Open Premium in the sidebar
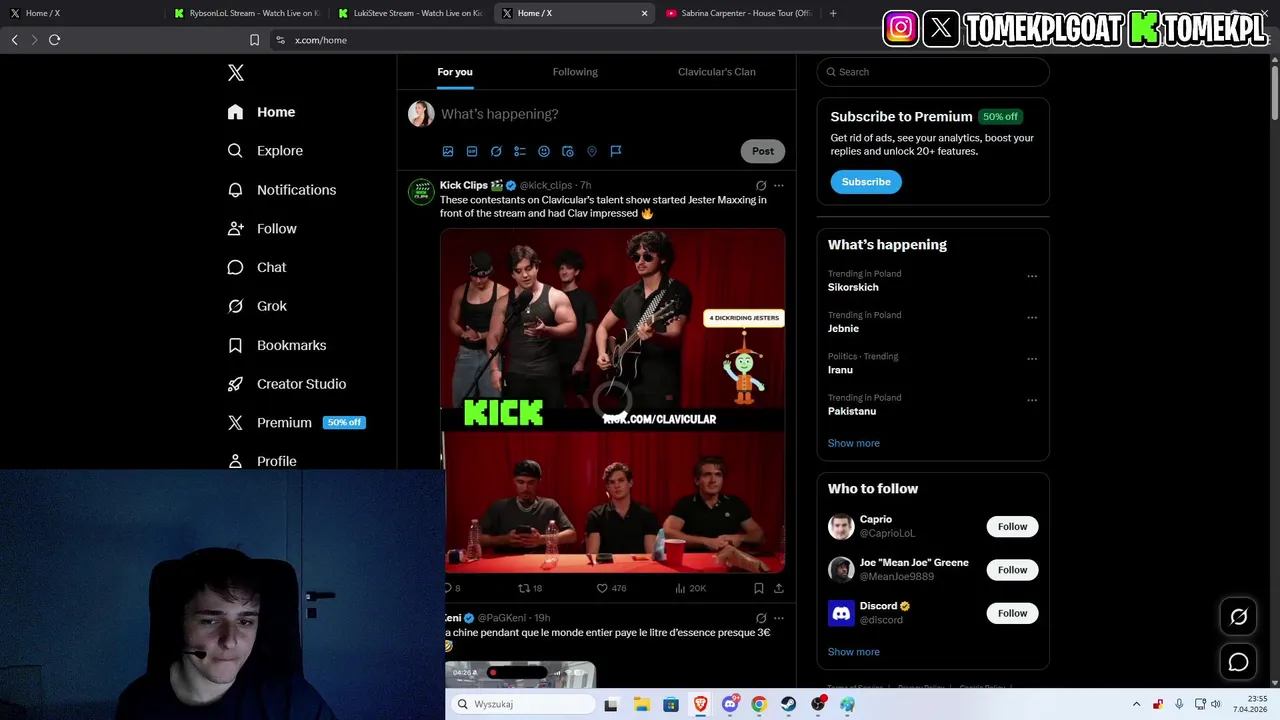This screenshot has width=1280, height=720. point(296,423)
